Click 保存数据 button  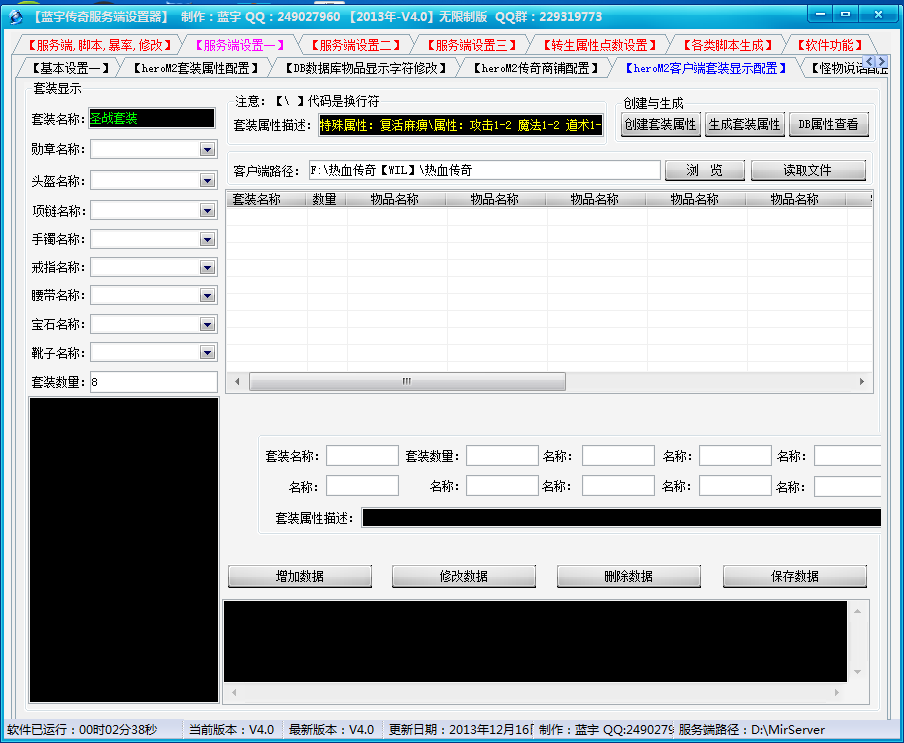click(x=794, y=576)
